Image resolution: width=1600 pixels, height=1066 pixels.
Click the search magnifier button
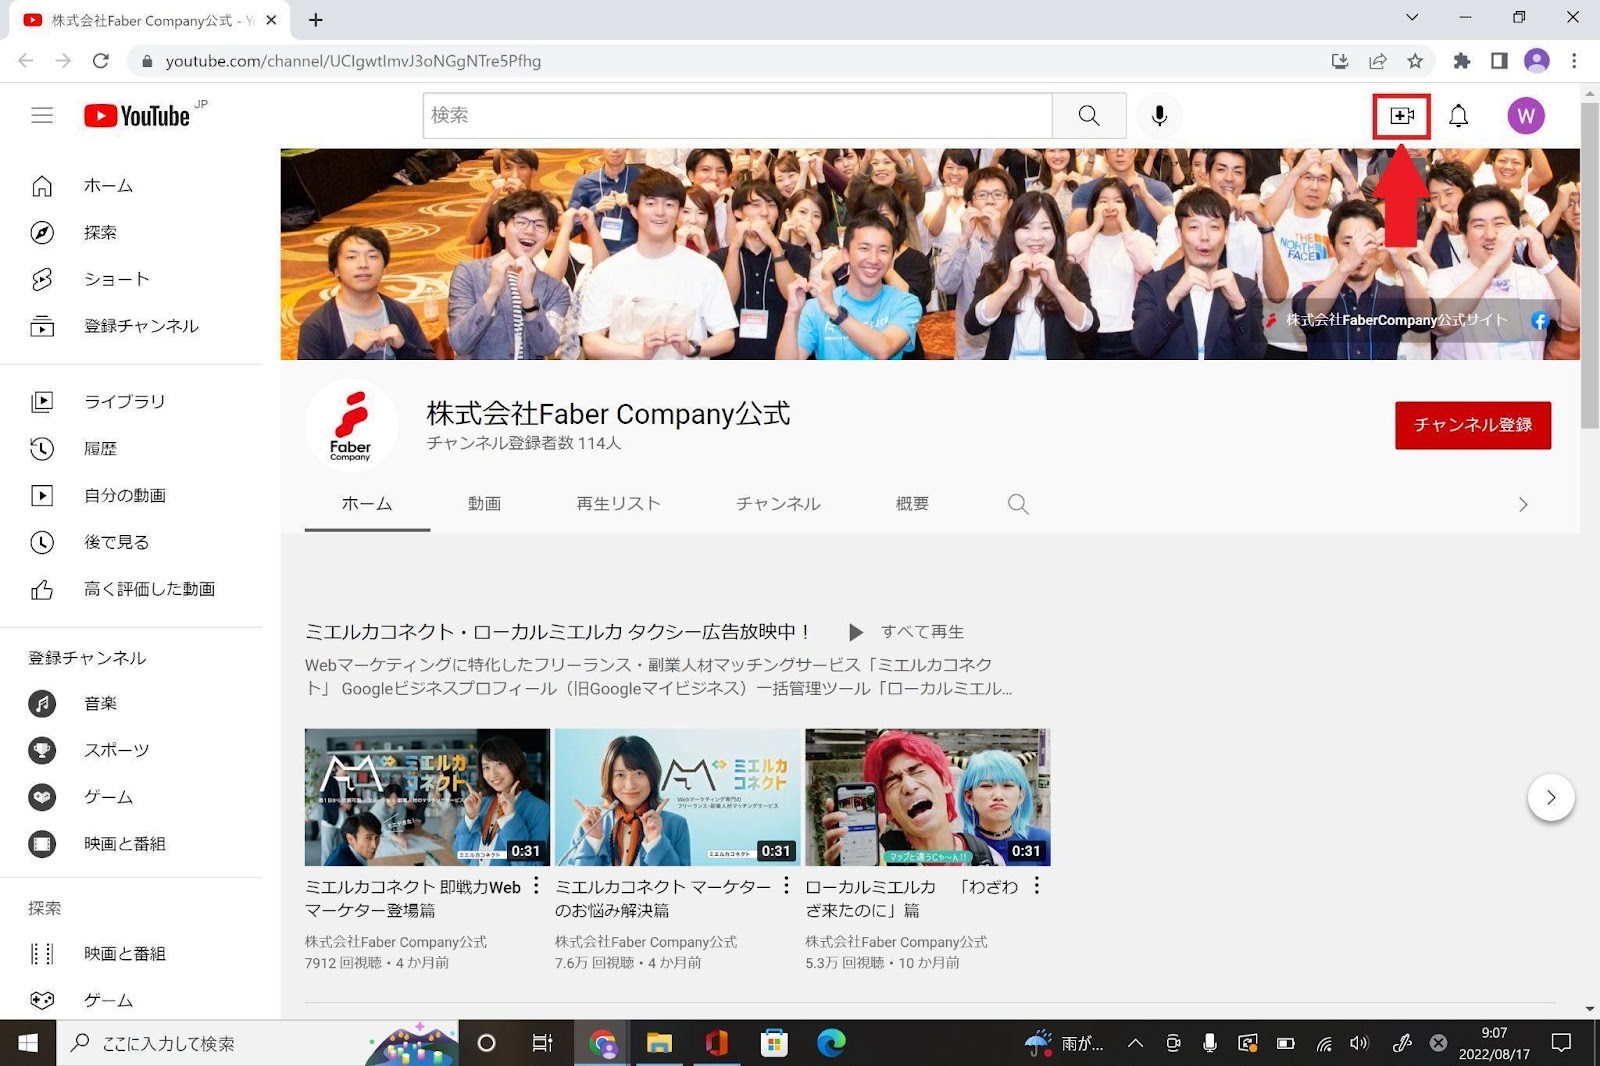click(1089, 116)
